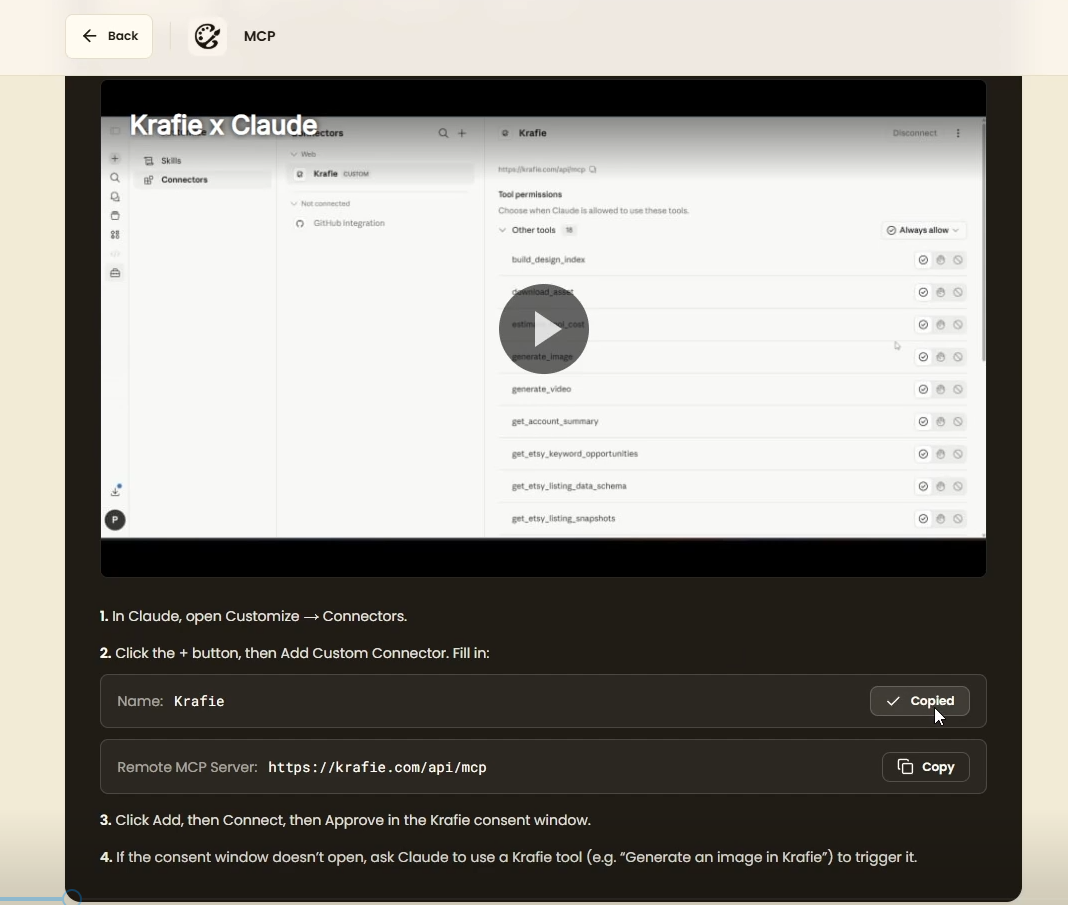This screenshot has height=905, width=1068.
Task: Click the search icon in video's left rail
Action: pyautogui.click(x=114, y=178)
